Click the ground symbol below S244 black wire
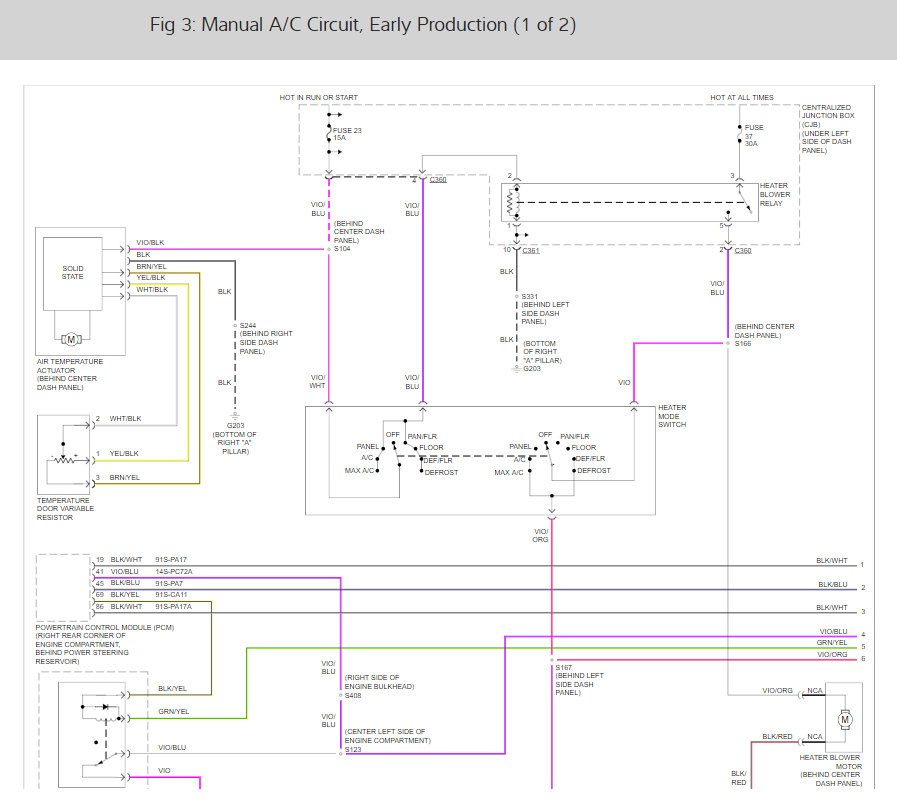897x808 pixels. click(x=235, y=417)
